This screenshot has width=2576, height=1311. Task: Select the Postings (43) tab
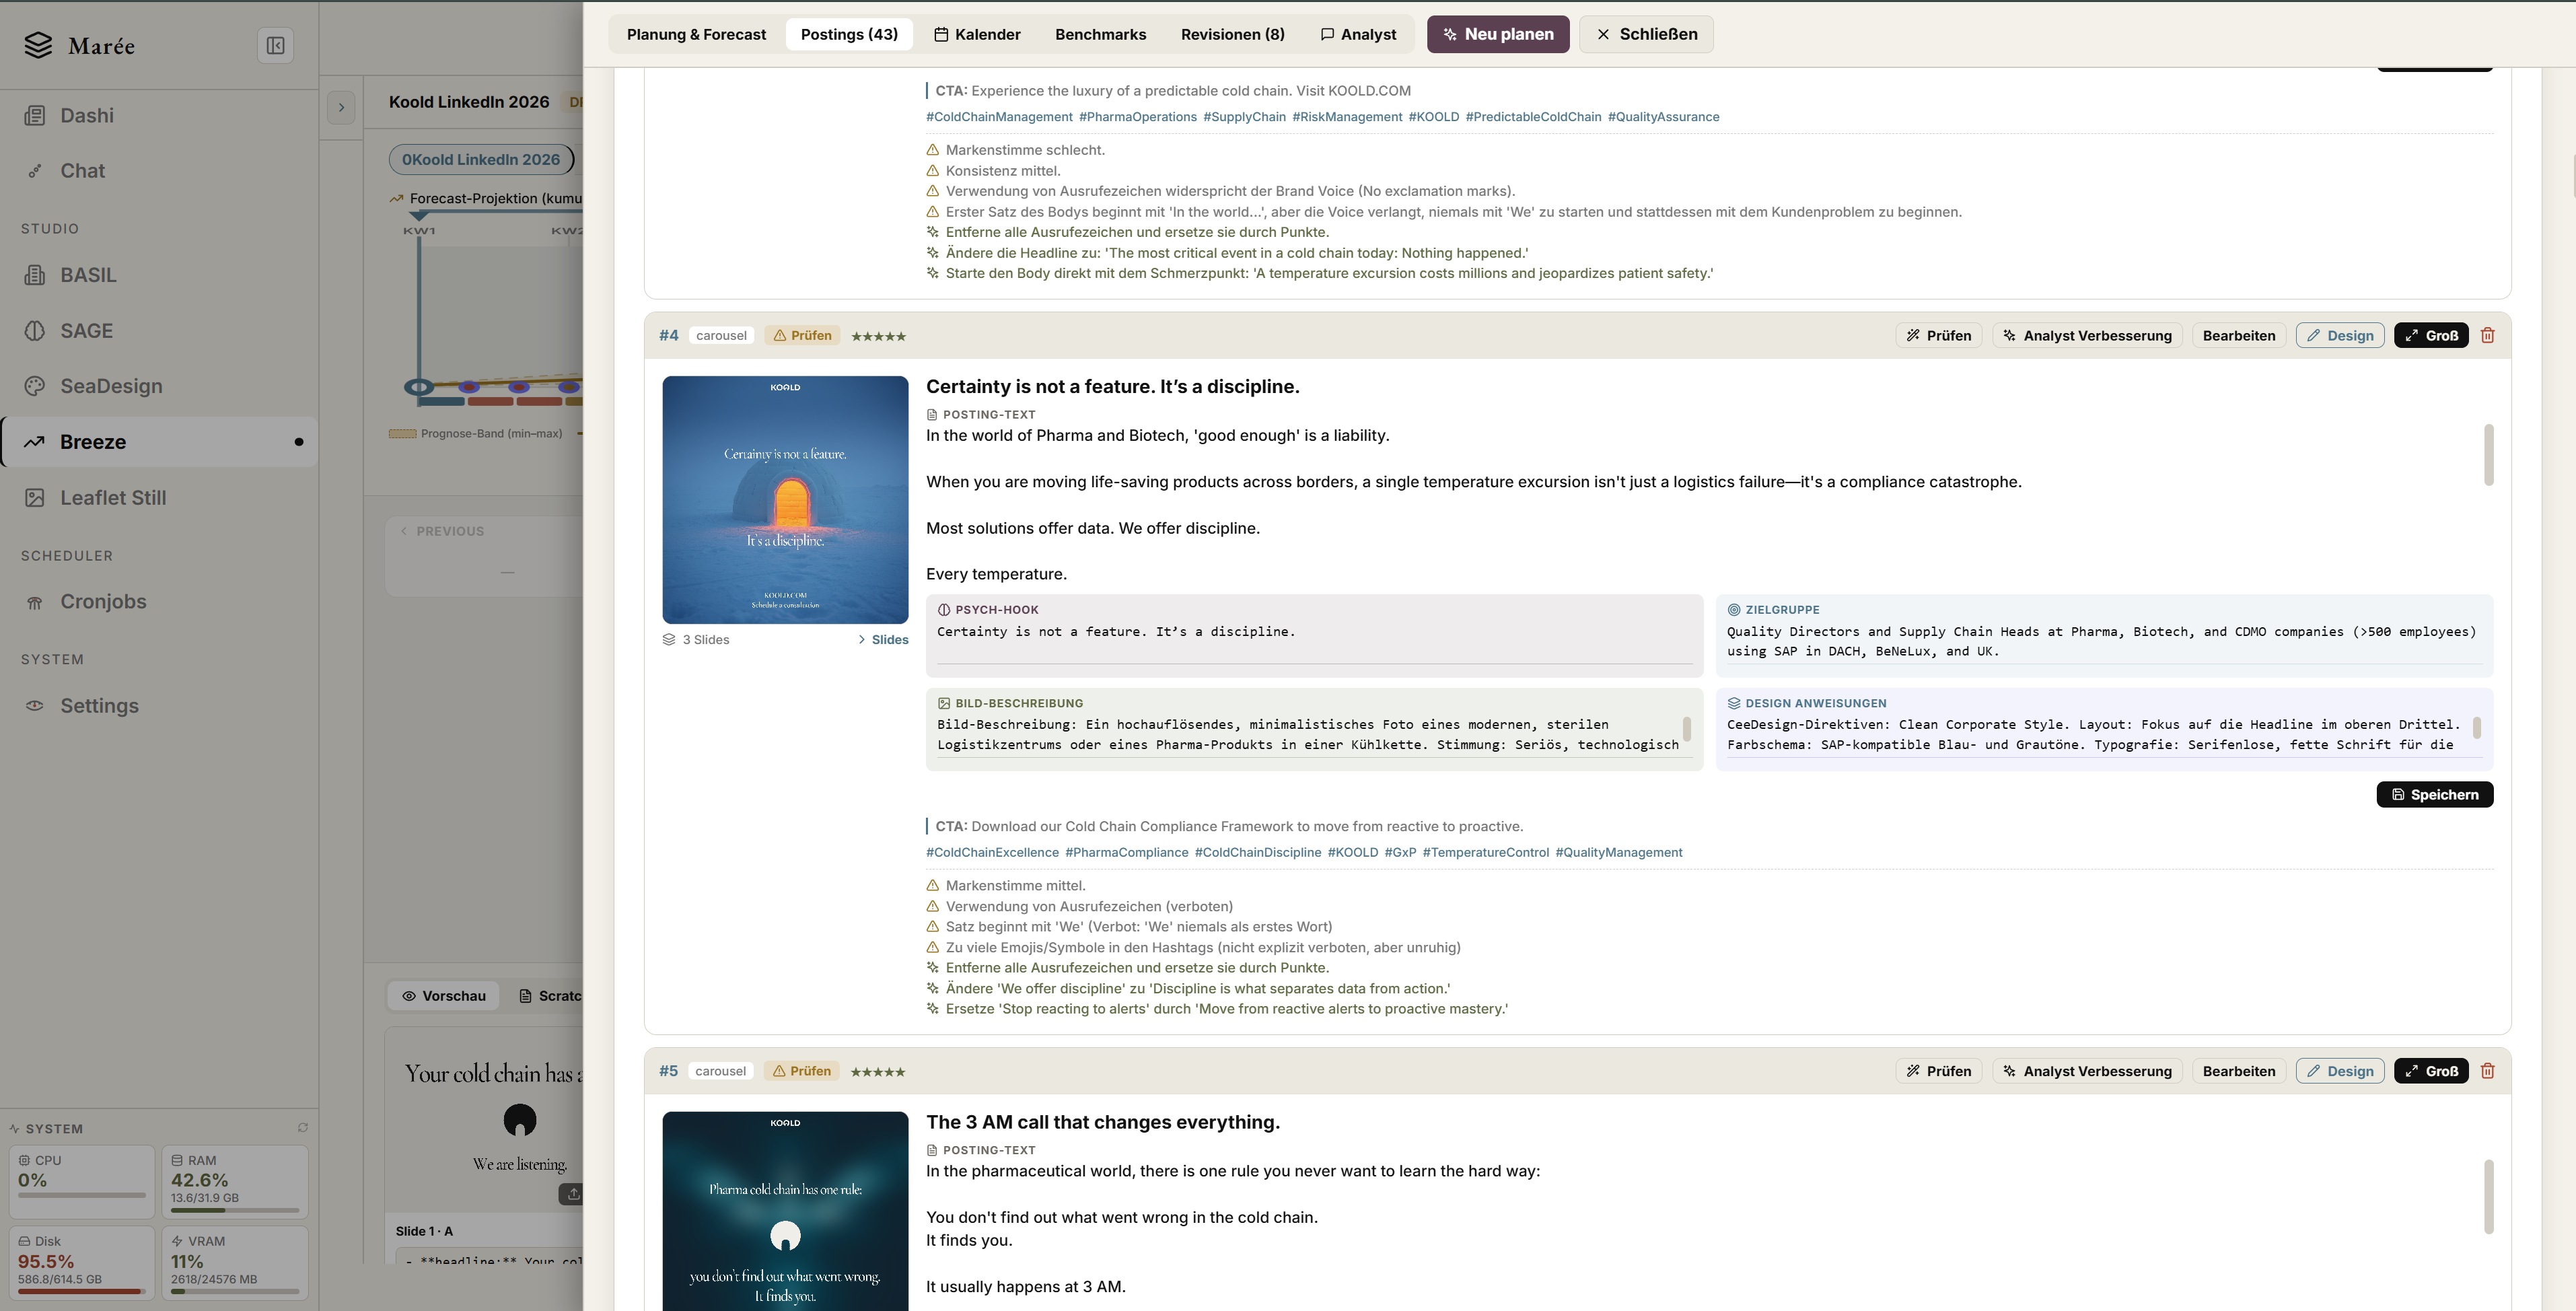coord(849,34)
